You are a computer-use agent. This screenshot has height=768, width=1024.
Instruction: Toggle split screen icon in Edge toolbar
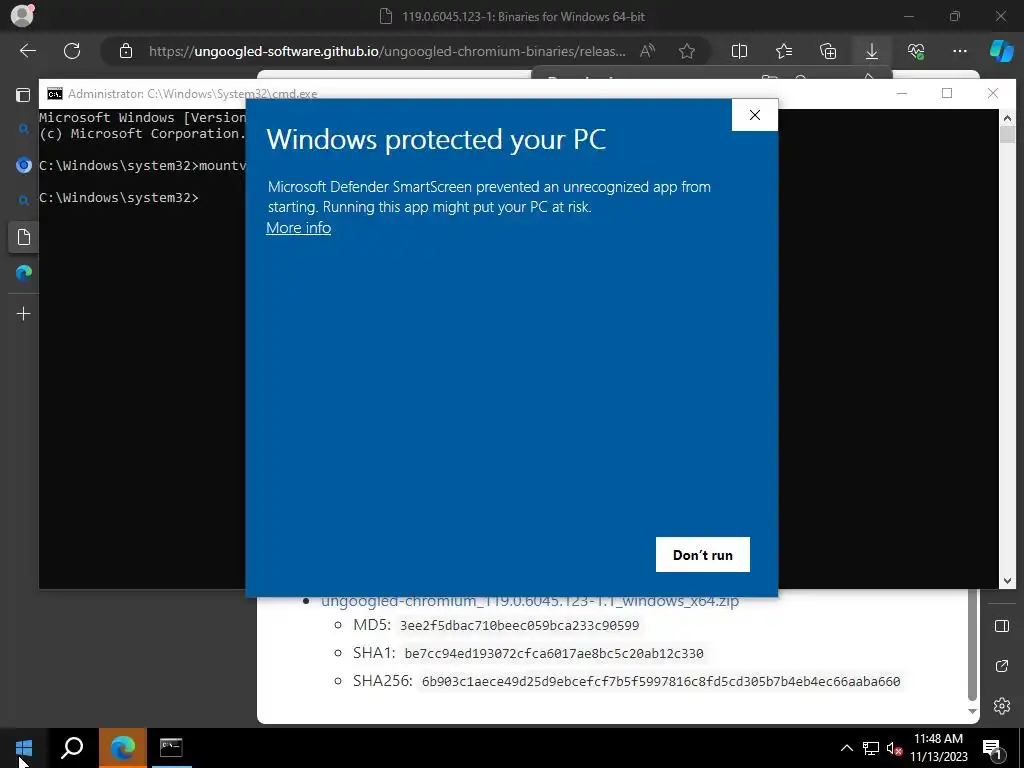tap(739, 51)
